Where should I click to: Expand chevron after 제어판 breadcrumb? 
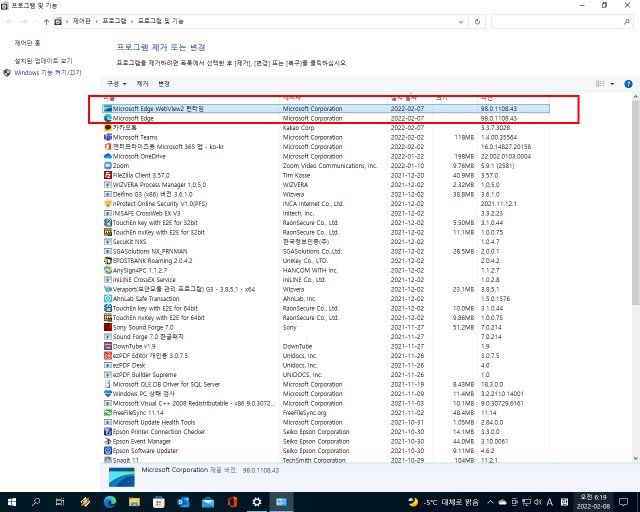97,21
